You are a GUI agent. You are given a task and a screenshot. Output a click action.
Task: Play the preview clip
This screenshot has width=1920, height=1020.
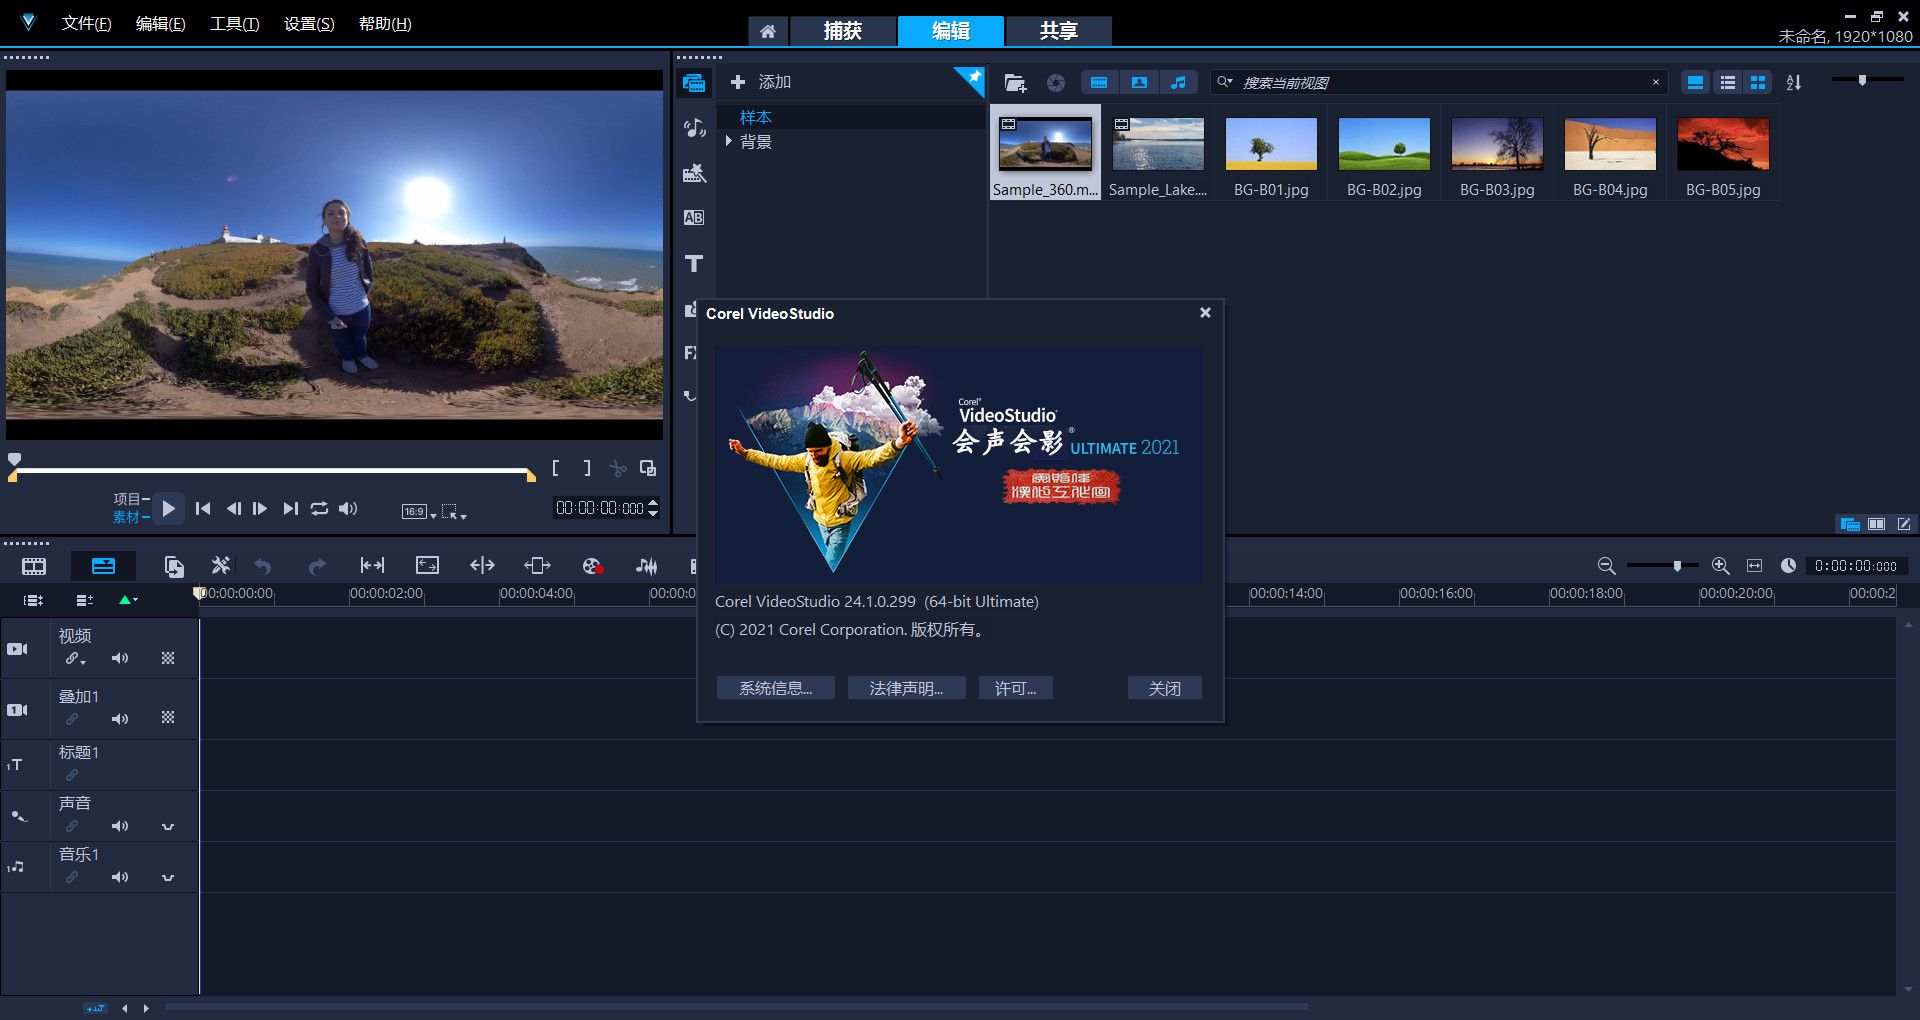point(169,508)
